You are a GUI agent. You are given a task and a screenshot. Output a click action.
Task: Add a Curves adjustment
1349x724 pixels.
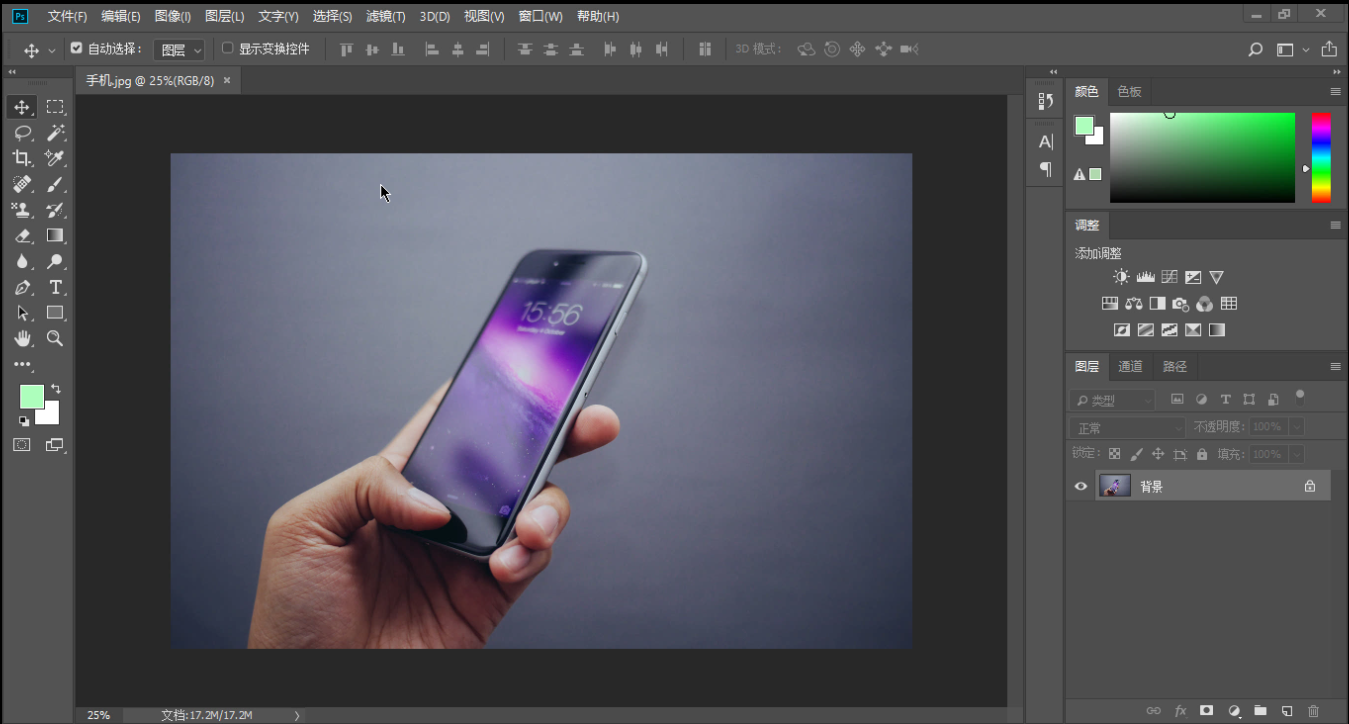pyautogui.click(x=1169, y=277)
